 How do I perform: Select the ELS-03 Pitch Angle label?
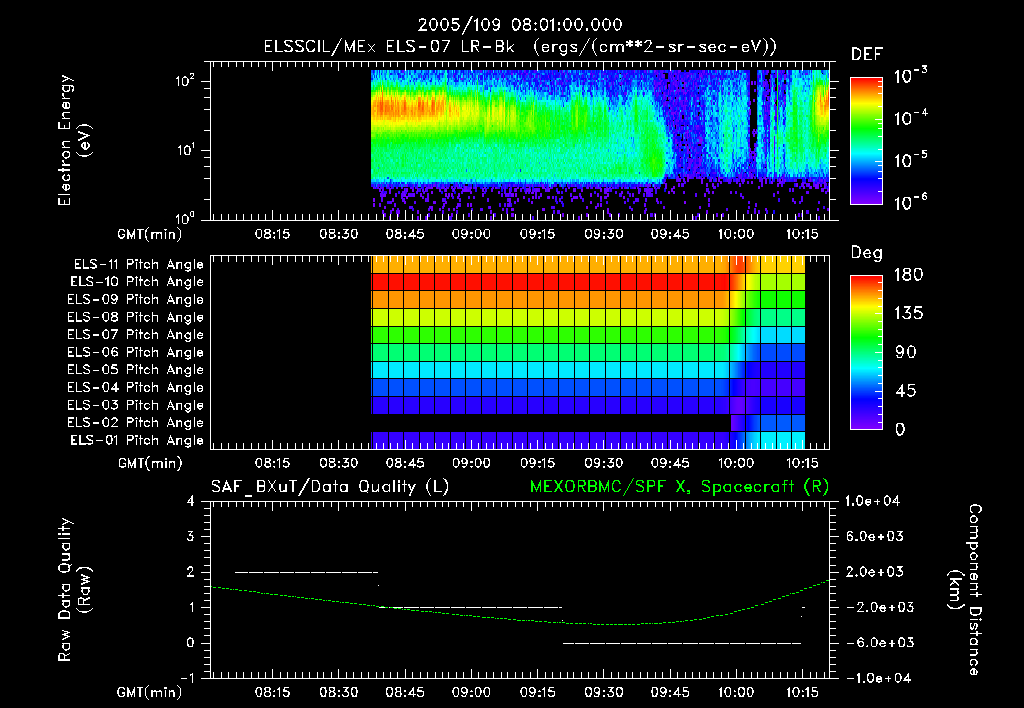[135, 405]
